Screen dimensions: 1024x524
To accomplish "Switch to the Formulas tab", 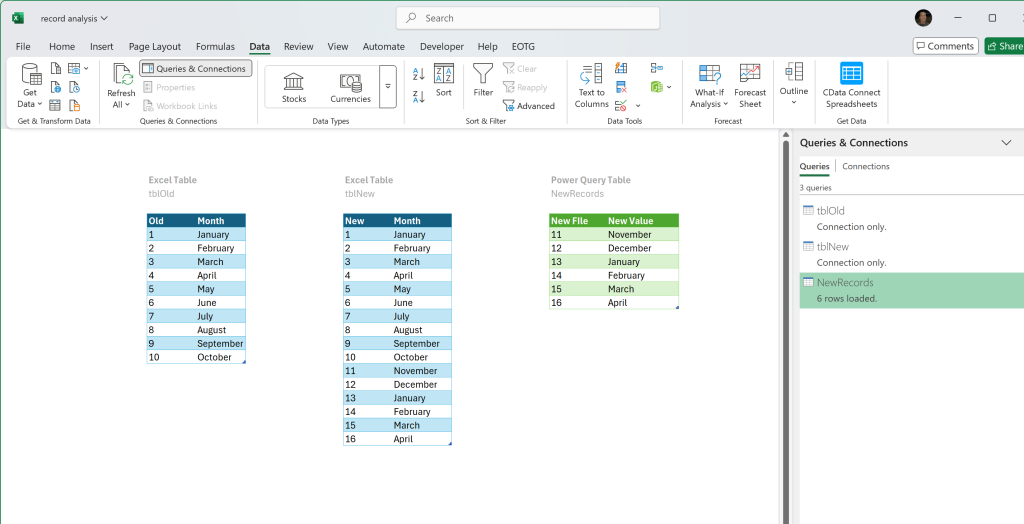I will click(216, 46).
